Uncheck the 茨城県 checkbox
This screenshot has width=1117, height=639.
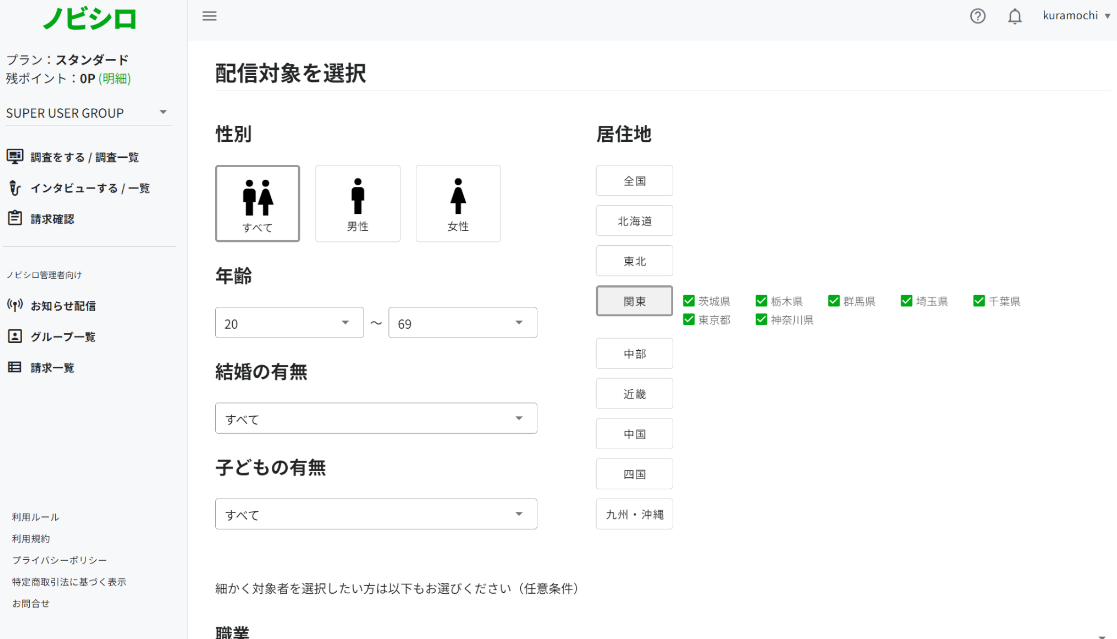click(x=689, y=301)
